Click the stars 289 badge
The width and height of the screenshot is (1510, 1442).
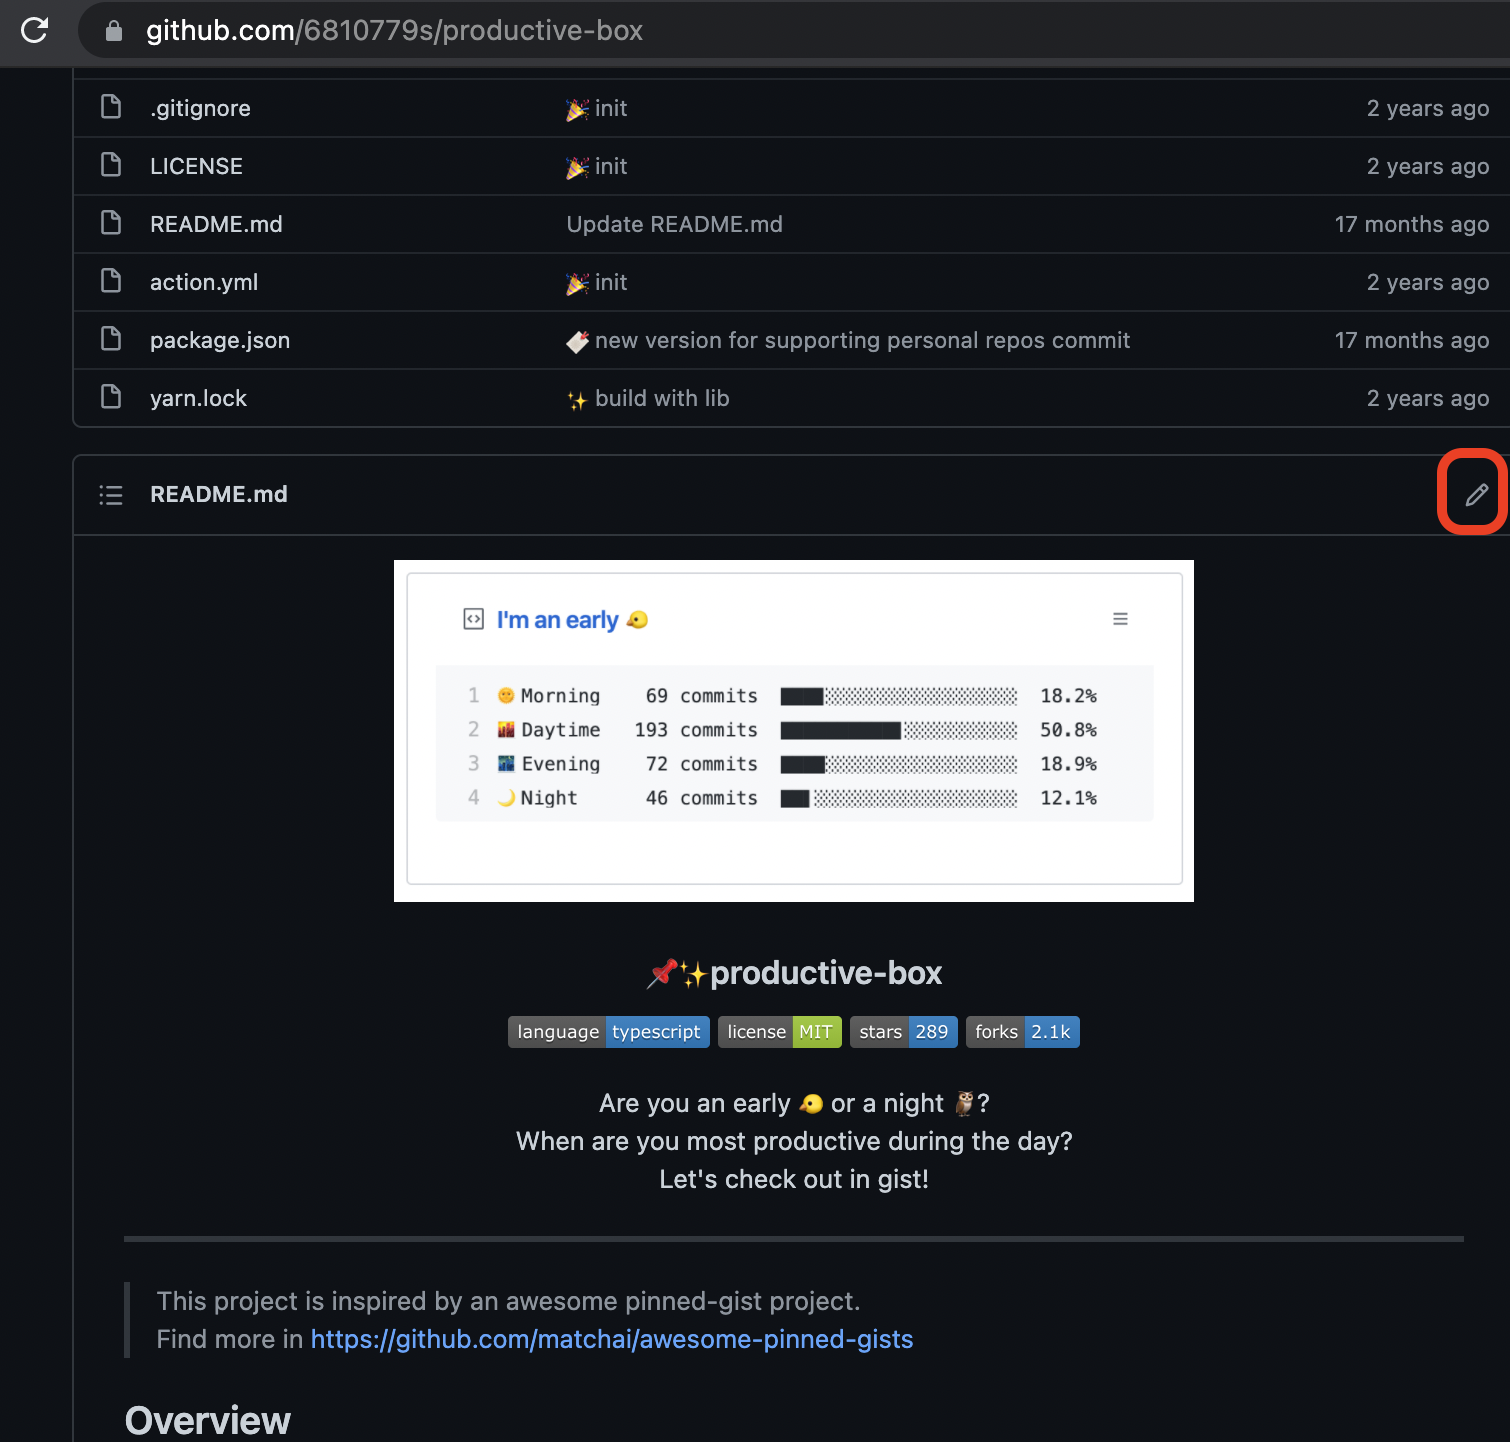pos(904,1032)
